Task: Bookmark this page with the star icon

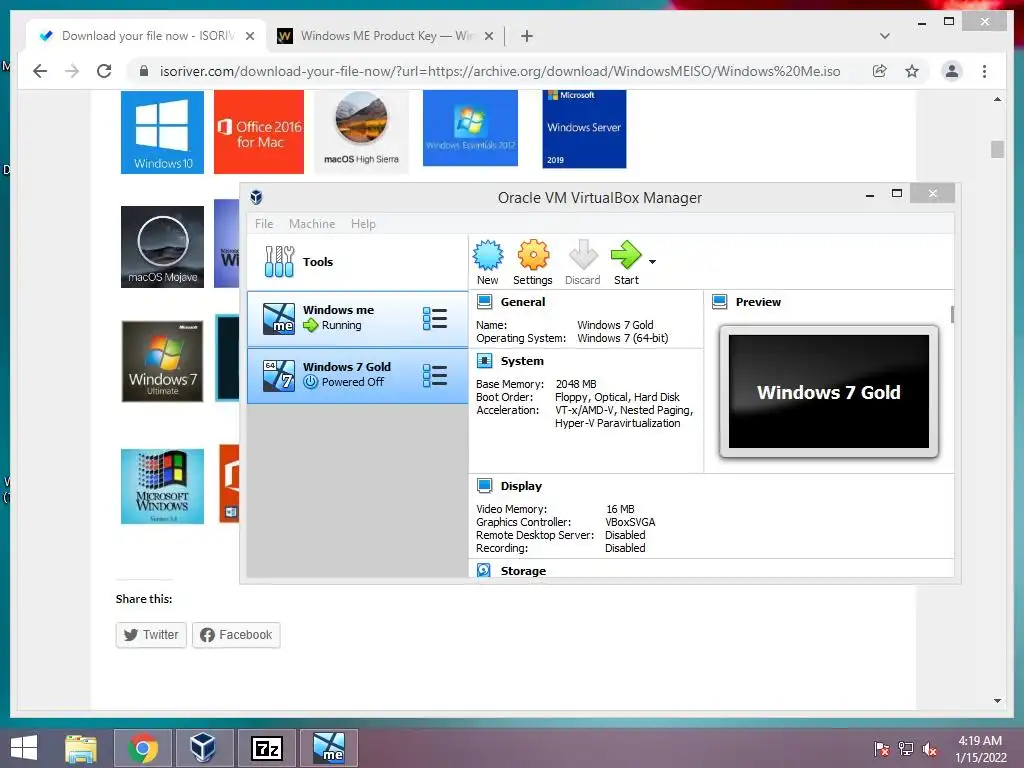Action: pos(912,71)
